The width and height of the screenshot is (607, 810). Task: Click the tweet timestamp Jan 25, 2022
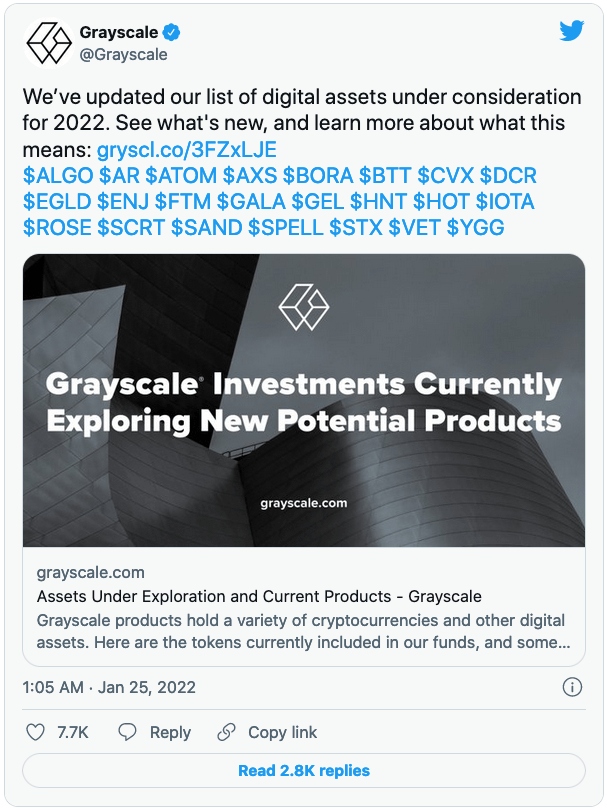pos(147,688)
